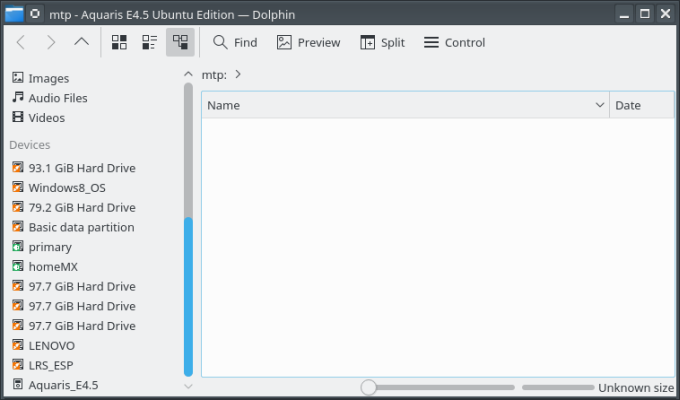Go forward using the Forward arrow

click(x=51, y=42)
